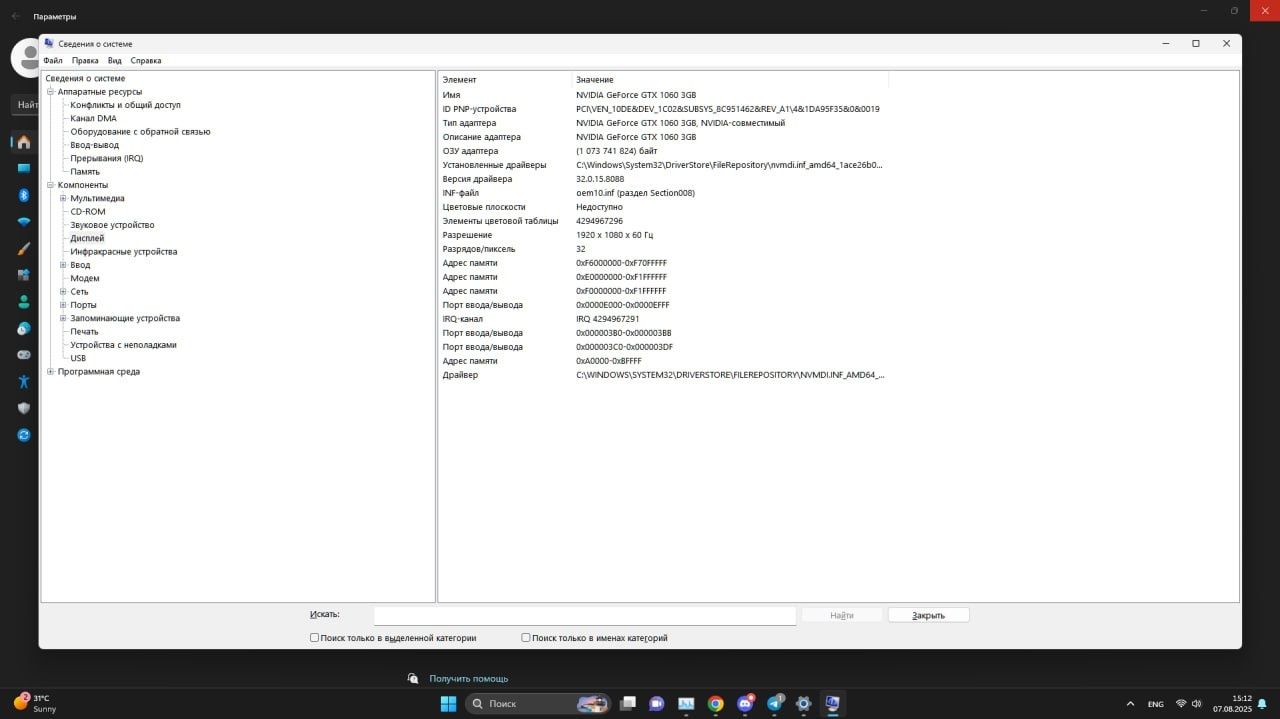Show hidden tray icons chevron
1280x719 pixels.
pyautogui.click(x=1130, y=704)
